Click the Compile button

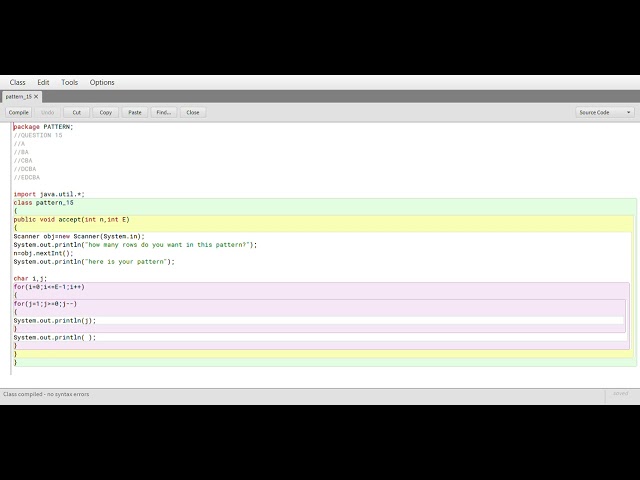(18, 112)
